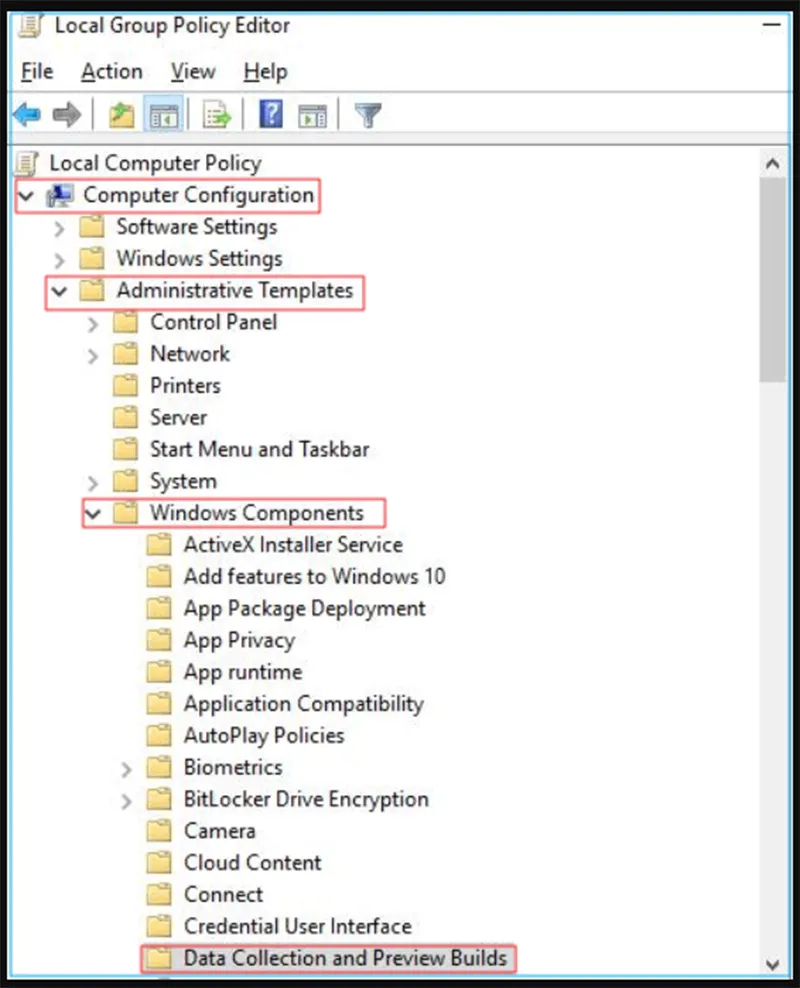Expand the Software Settings node

coord(59,227)
